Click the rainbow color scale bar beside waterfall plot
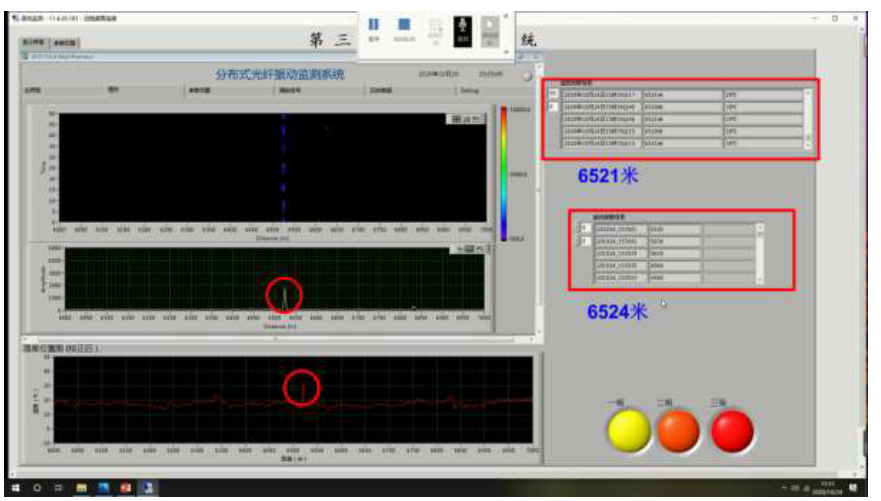The height and width of the screenshot is (501, 881). (x=503, y=174)
